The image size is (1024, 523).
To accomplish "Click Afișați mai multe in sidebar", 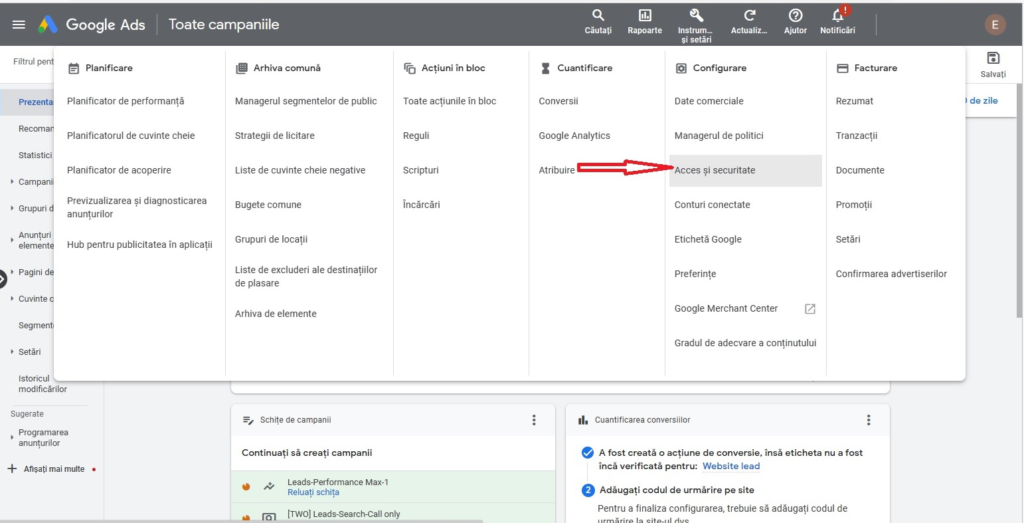I will click(54, 469).
